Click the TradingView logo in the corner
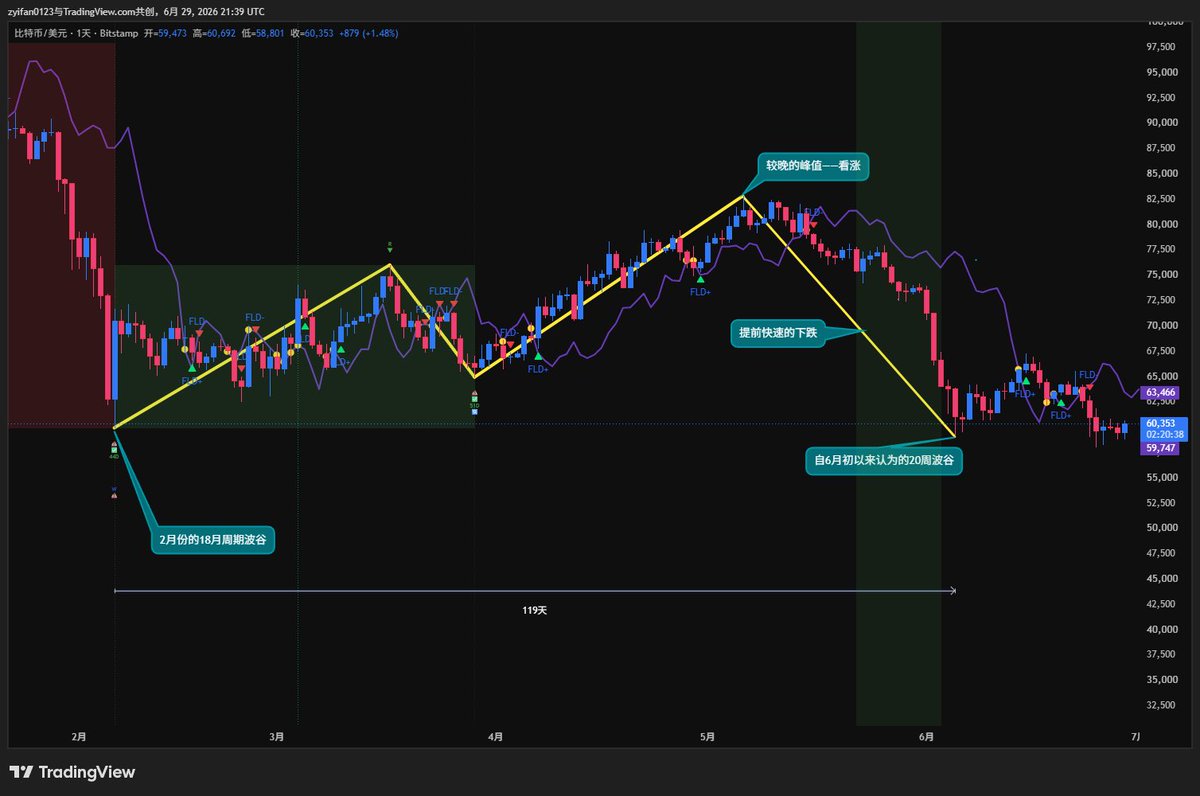 pos(72,772)
